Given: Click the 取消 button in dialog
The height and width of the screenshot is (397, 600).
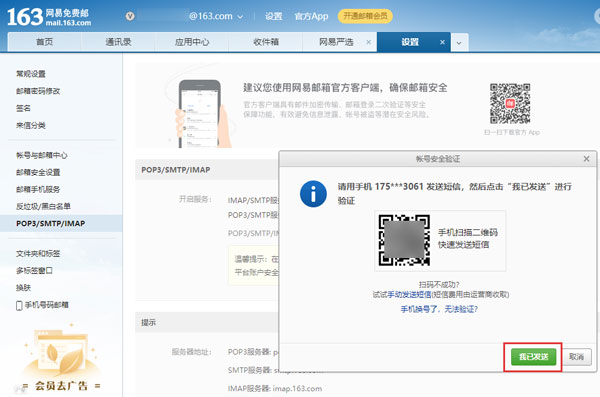Looking at the screenshot, I should [576, 357].
